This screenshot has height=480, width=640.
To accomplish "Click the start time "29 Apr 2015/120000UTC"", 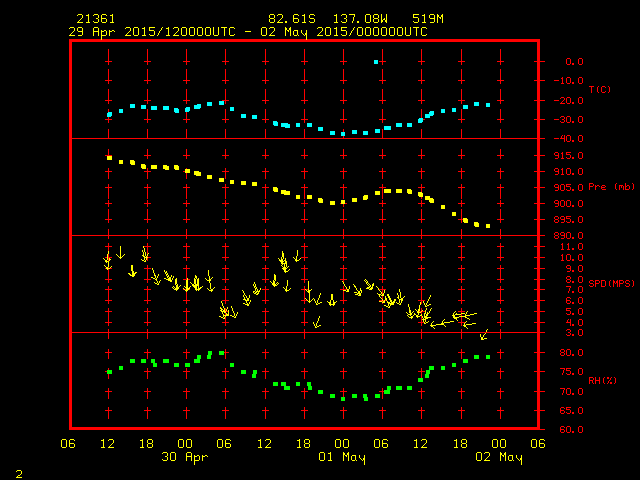I will point(152,32).
